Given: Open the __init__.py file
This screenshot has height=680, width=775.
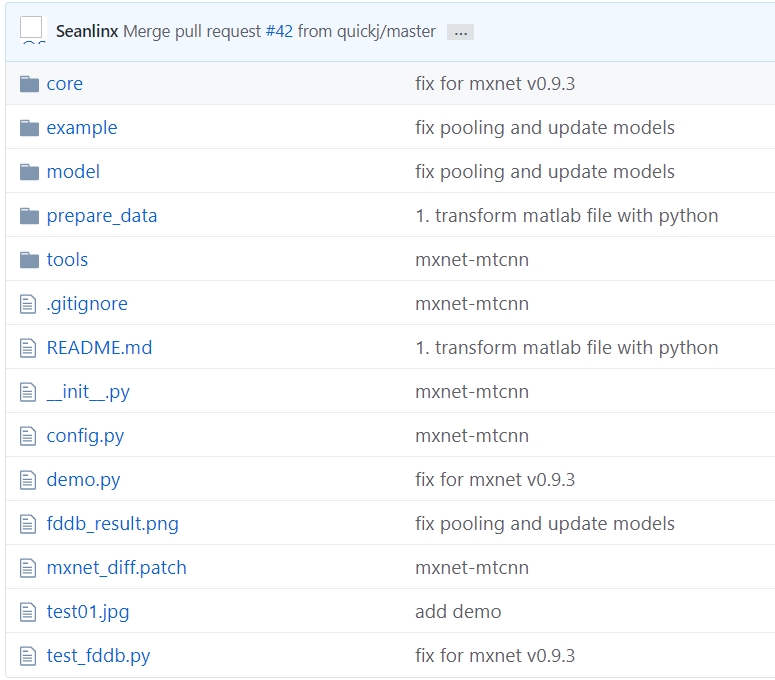Looking at the screenshot, I should 88,392.
